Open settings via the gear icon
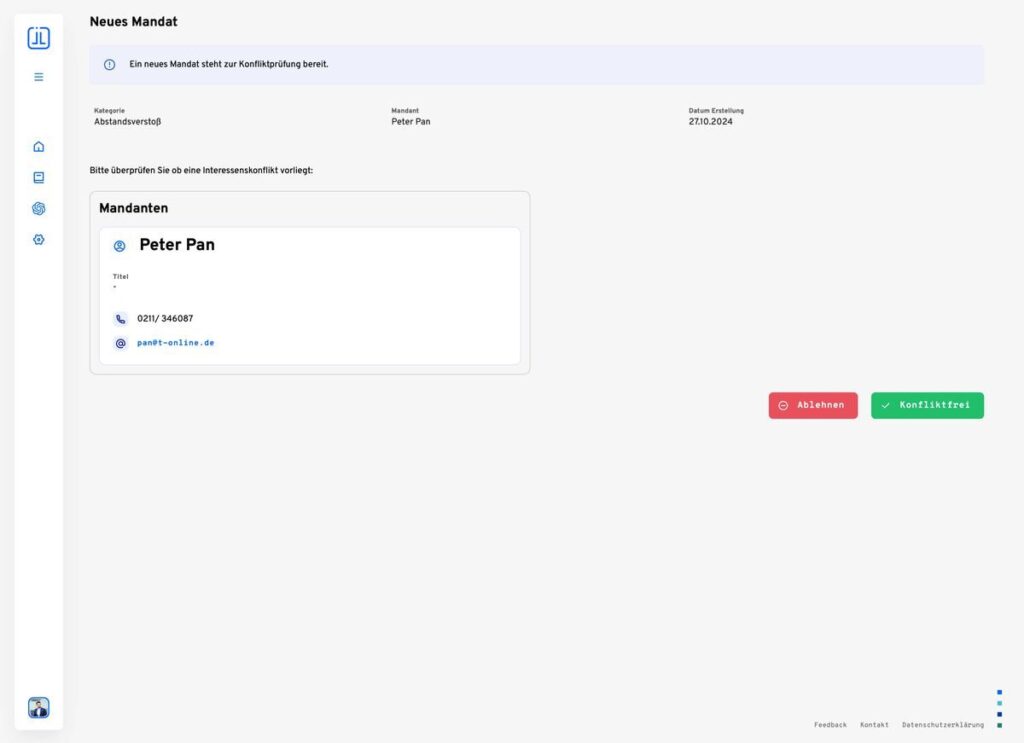 (x=39, y=240)
